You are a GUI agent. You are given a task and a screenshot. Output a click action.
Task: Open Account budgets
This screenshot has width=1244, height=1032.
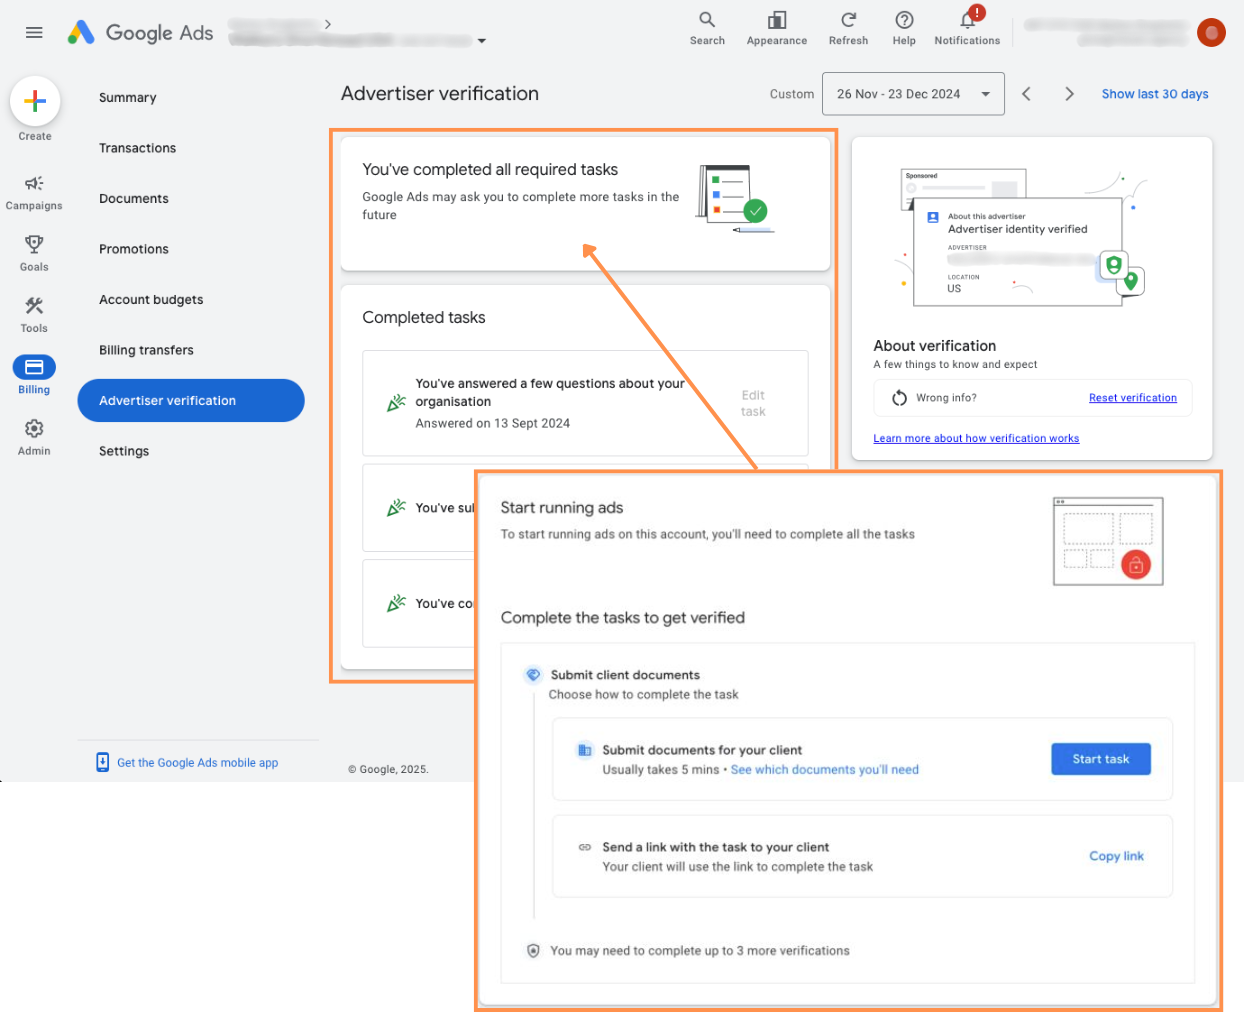pyautogui.click(x=151, y=300)
